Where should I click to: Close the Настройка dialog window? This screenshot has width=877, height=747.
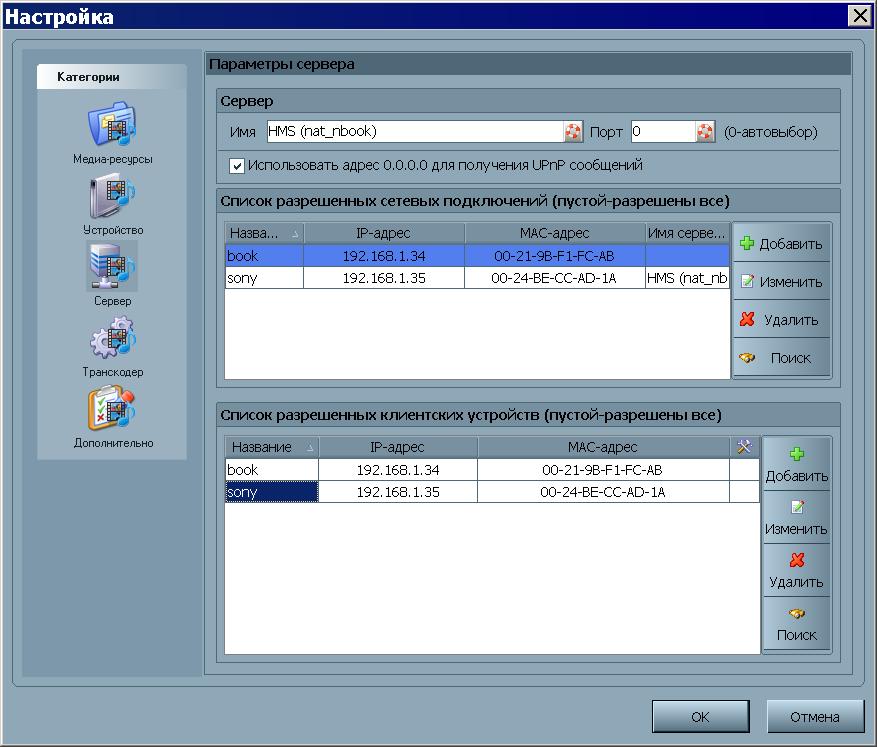tap(860, 16)
